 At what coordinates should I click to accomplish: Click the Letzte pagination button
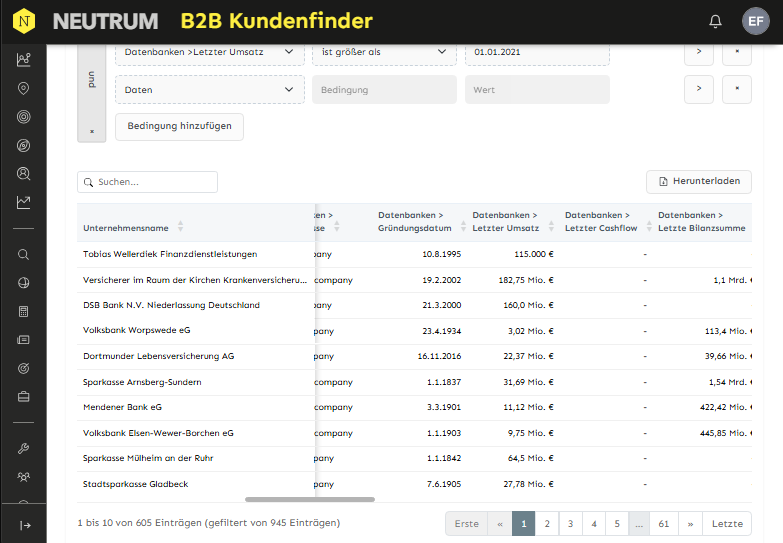tap(727, 524)
